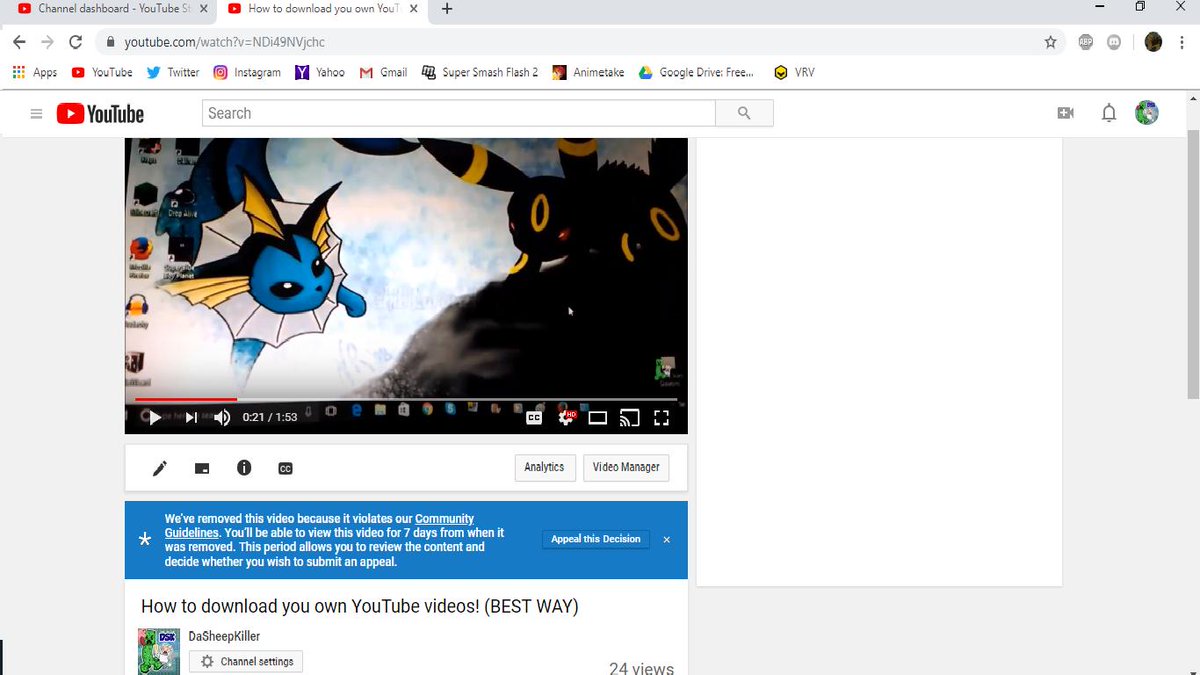Open subtitles CC icon below video
Screen dimensions: 1200x675
pos(285,468)
